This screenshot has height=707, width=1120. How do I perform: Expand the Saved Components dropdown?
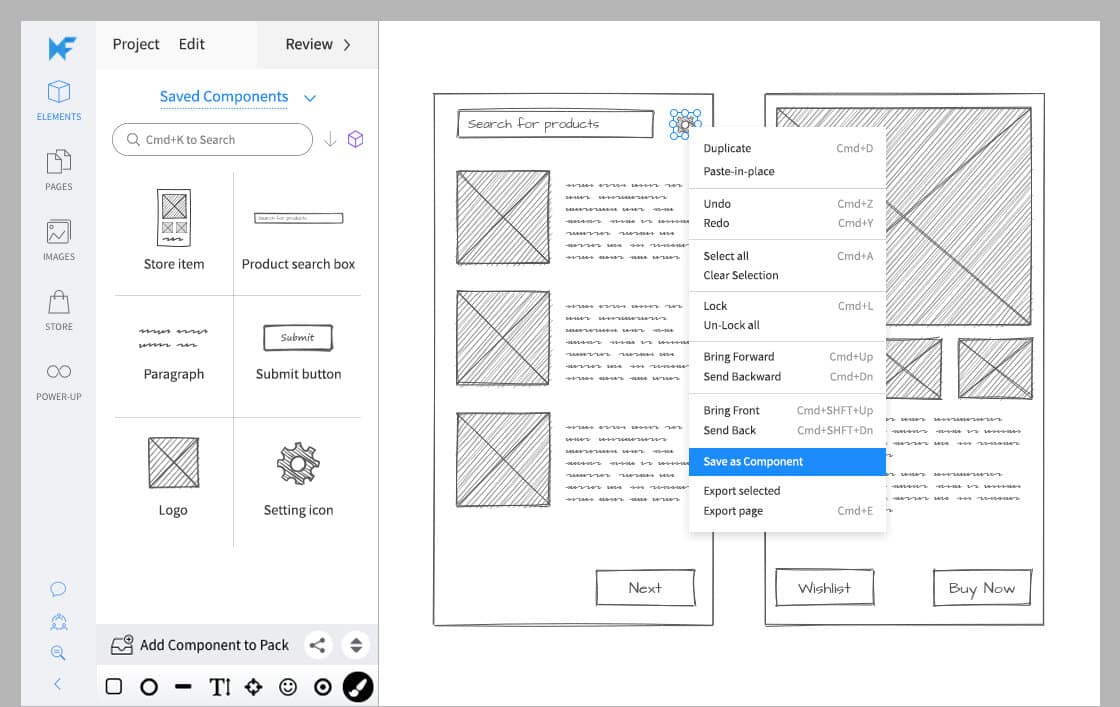click(x=309, y=97)
